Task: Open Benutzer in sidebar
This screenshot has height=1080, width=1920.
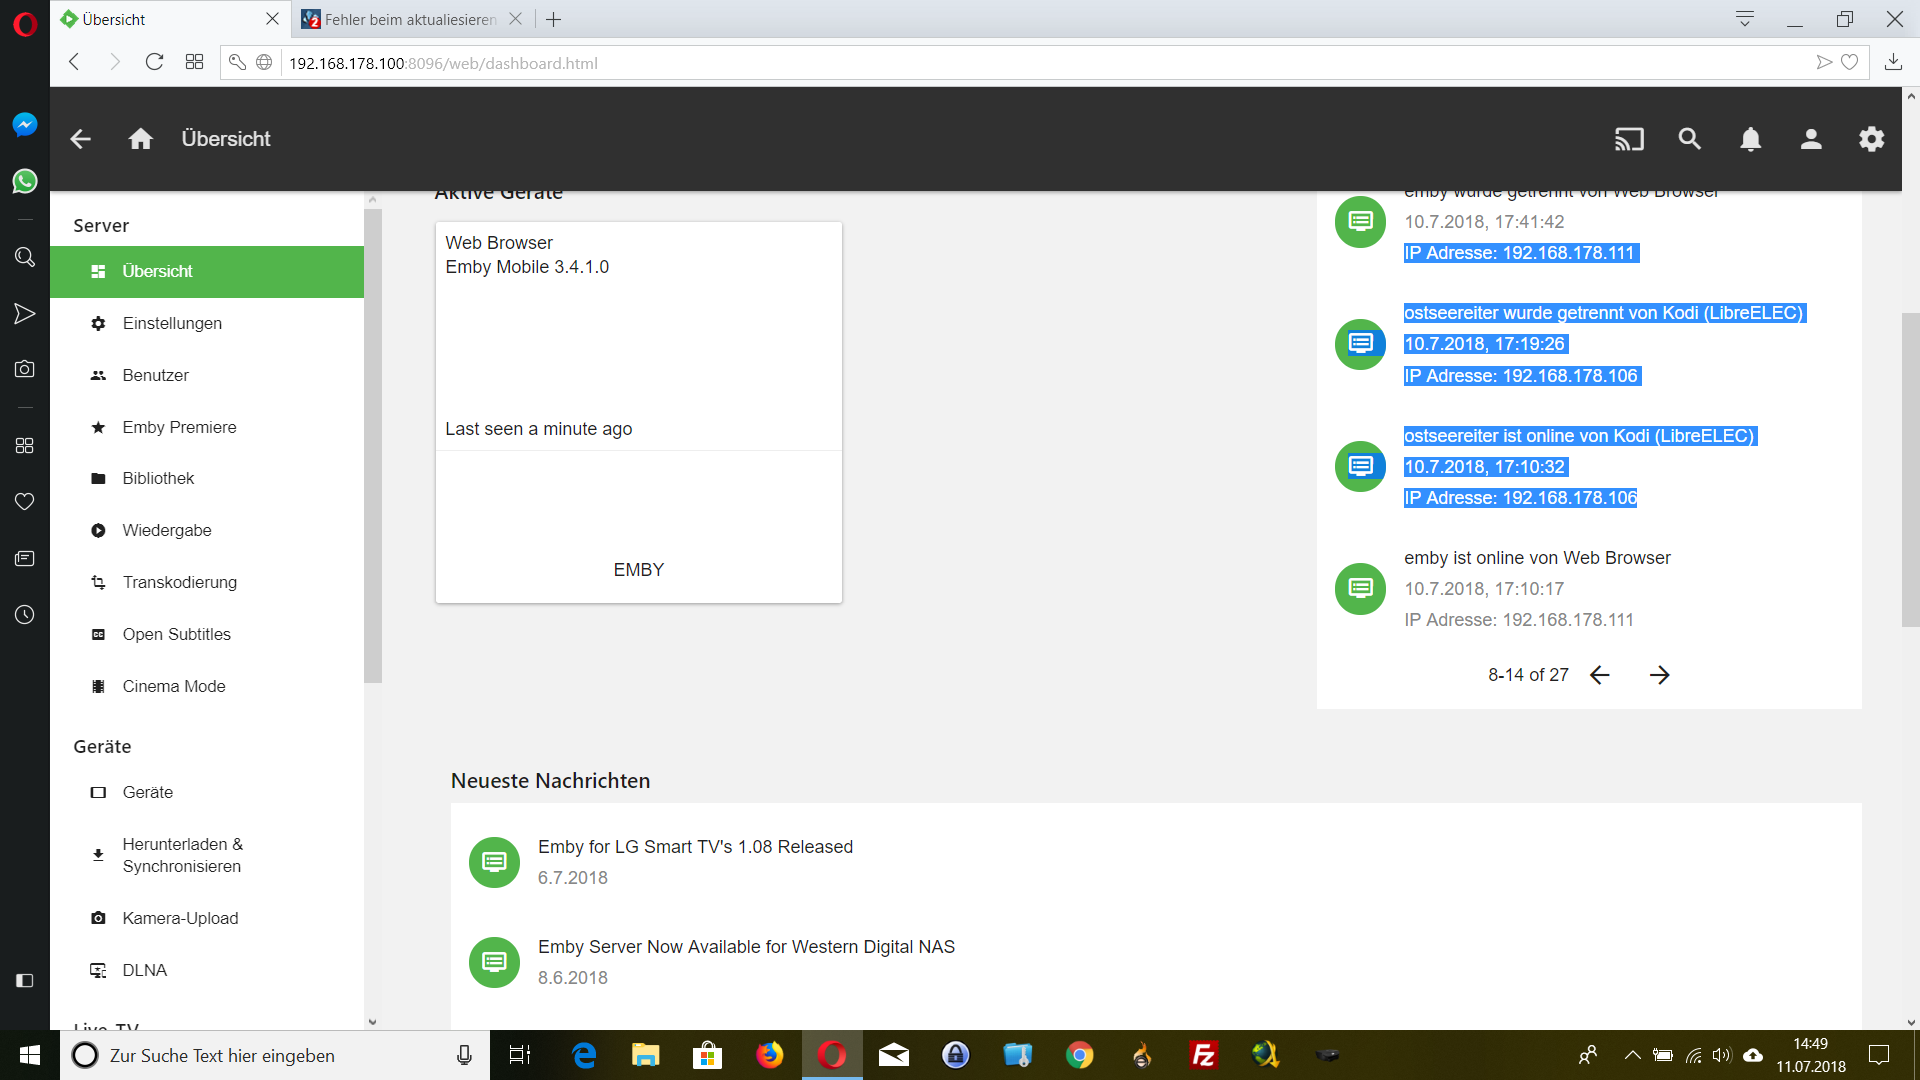Action: click(x=207, y=375)
